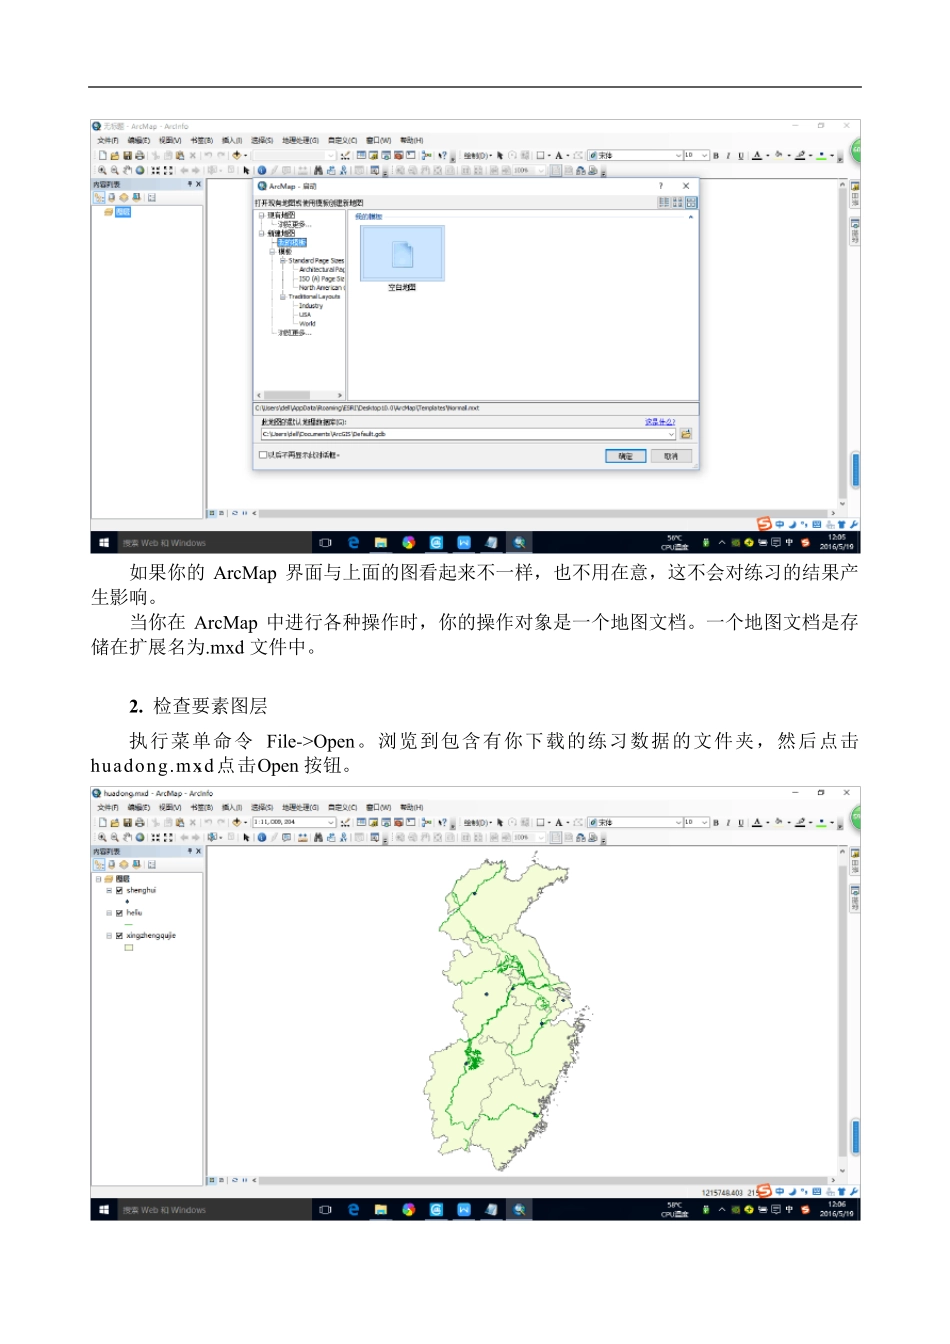This screenshot has width=950, height=1344.
Task: Click the Save icon in the upper ArcMap toolbar
Action: tap(127, 155)
